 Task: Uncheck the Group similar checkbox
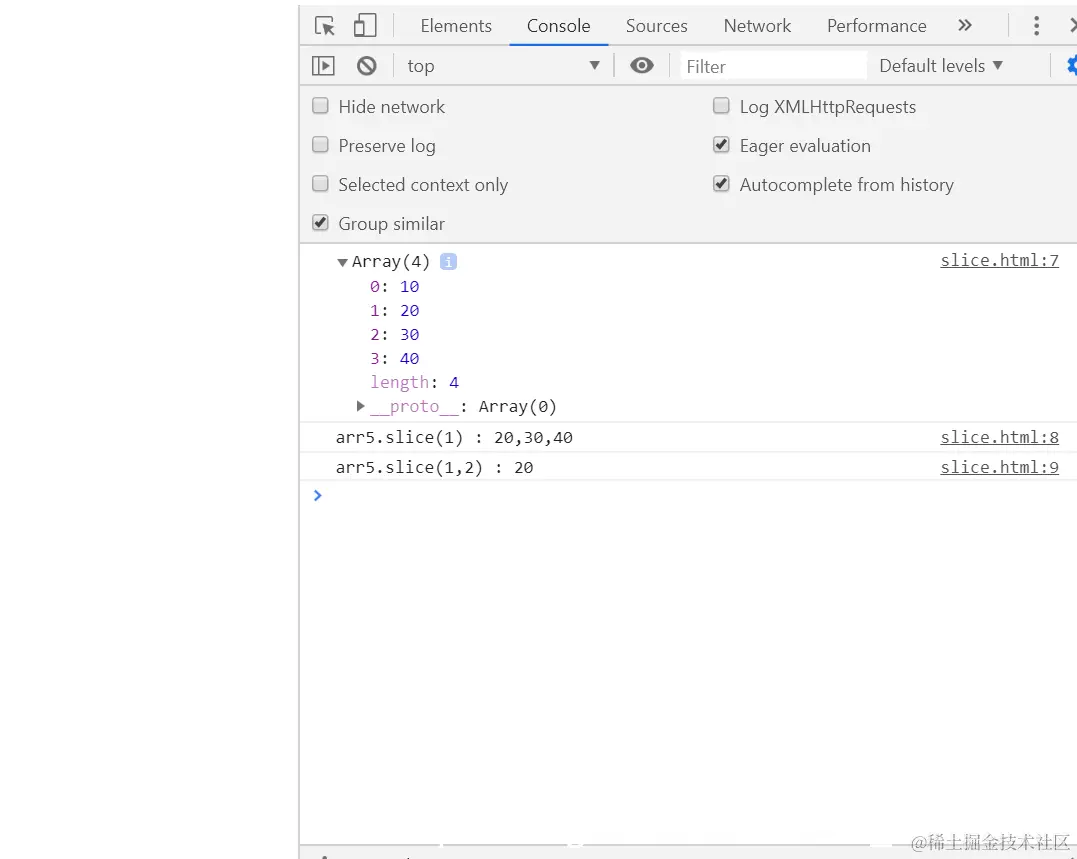click(320, 222)
